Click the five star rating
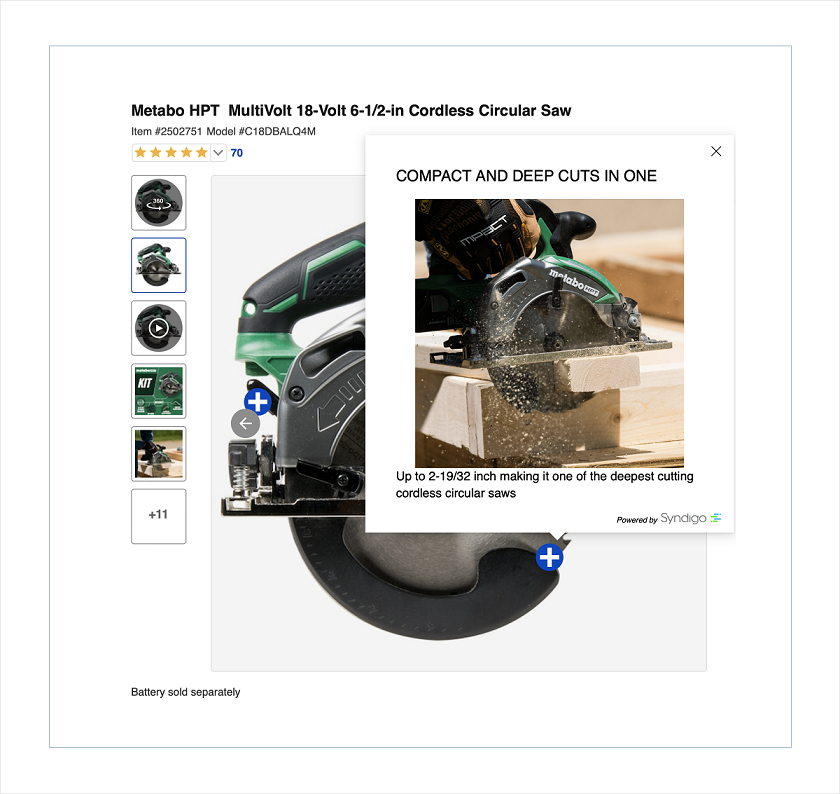 pos(171,153)
